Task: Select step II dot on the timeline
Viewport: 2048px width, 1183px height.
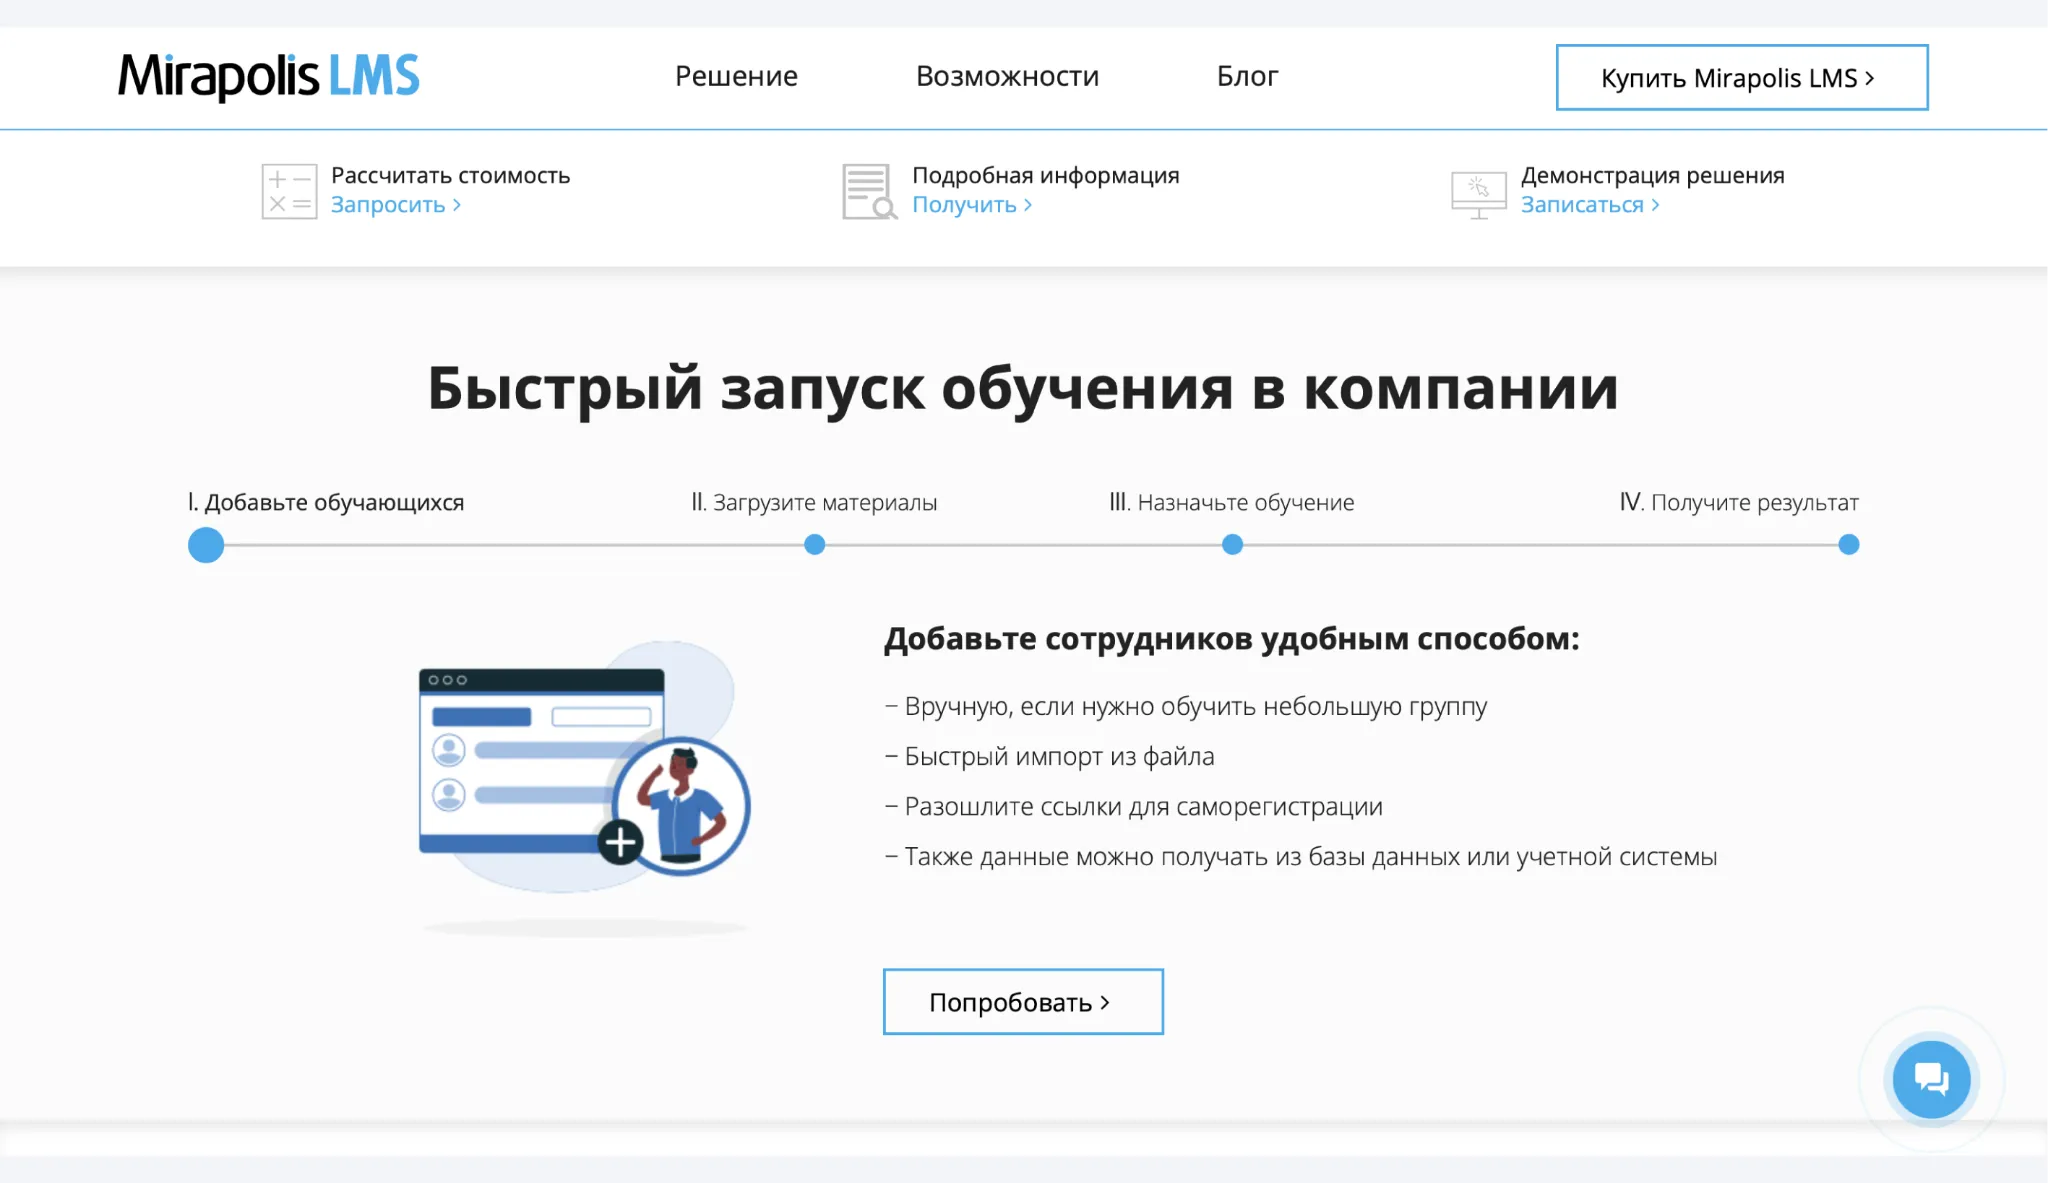Action: pyautogui.click(x=815, y=545)
